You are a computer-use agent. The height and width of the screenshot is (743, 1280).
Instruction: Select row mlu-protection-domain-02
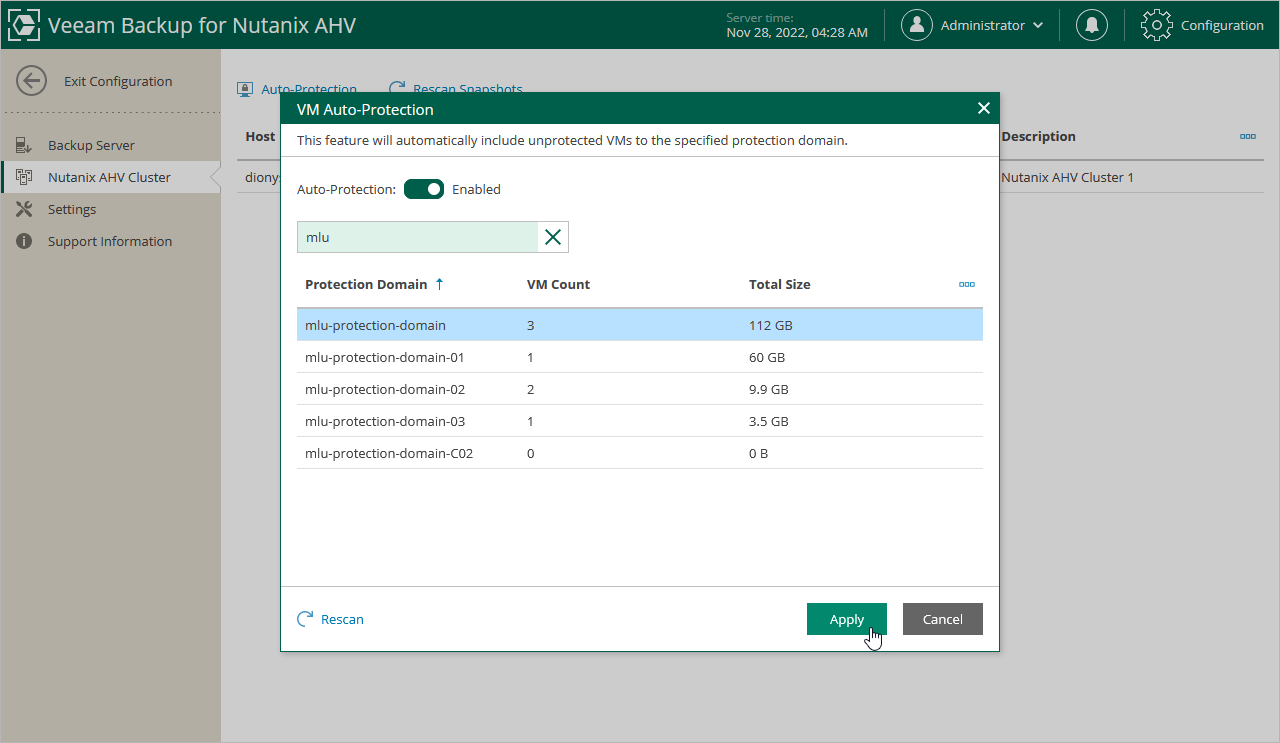[640, 389]
